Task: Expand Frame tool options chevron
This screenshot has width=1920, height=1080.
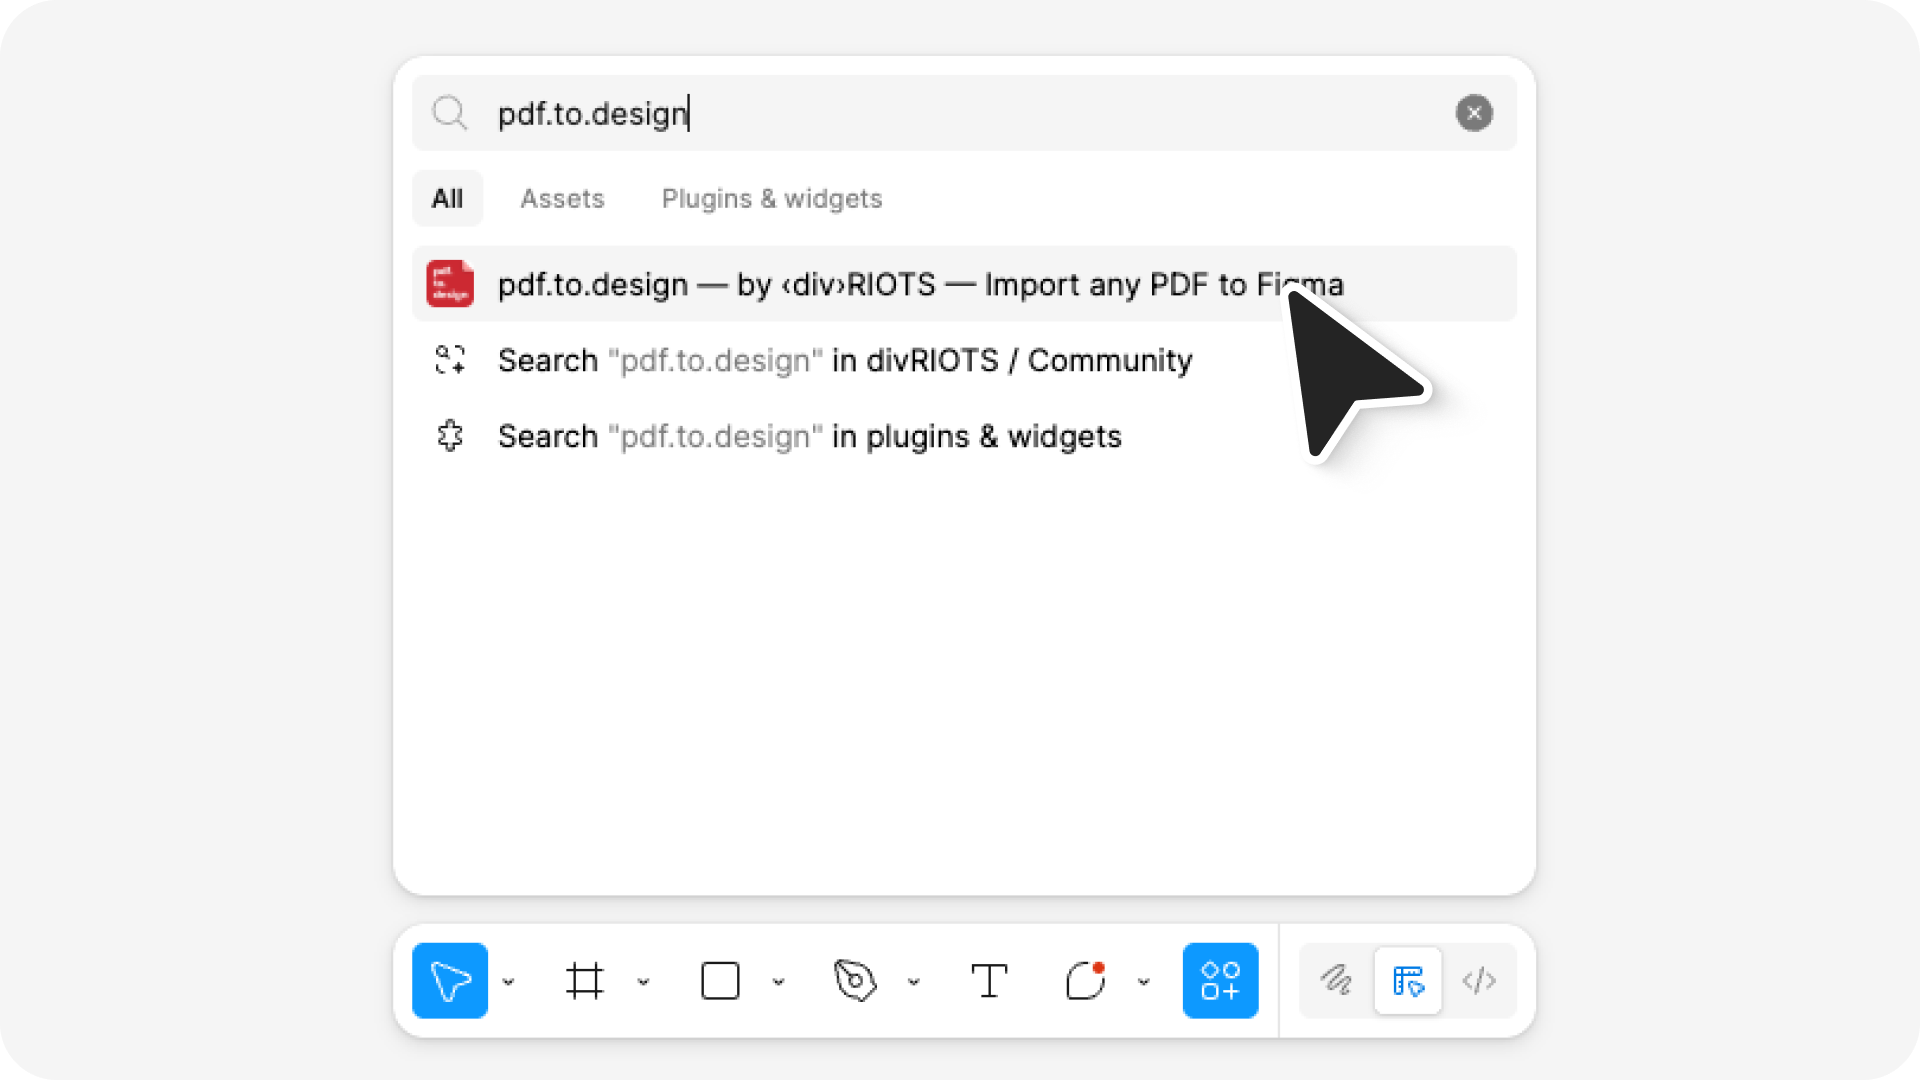Action: pyautogui.click(x=643, y=982)
